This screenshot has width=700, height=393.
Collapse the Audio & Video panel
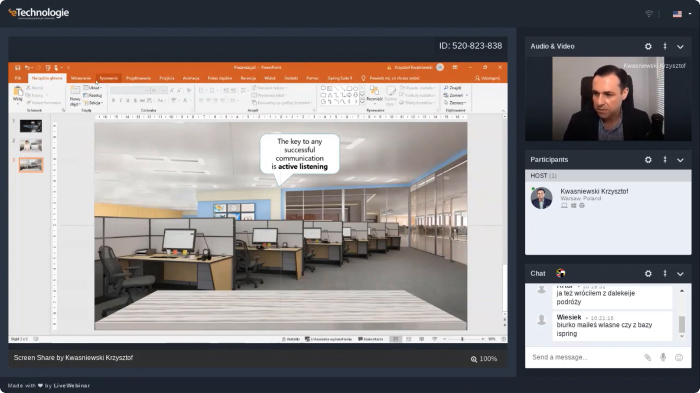point(680,46)
